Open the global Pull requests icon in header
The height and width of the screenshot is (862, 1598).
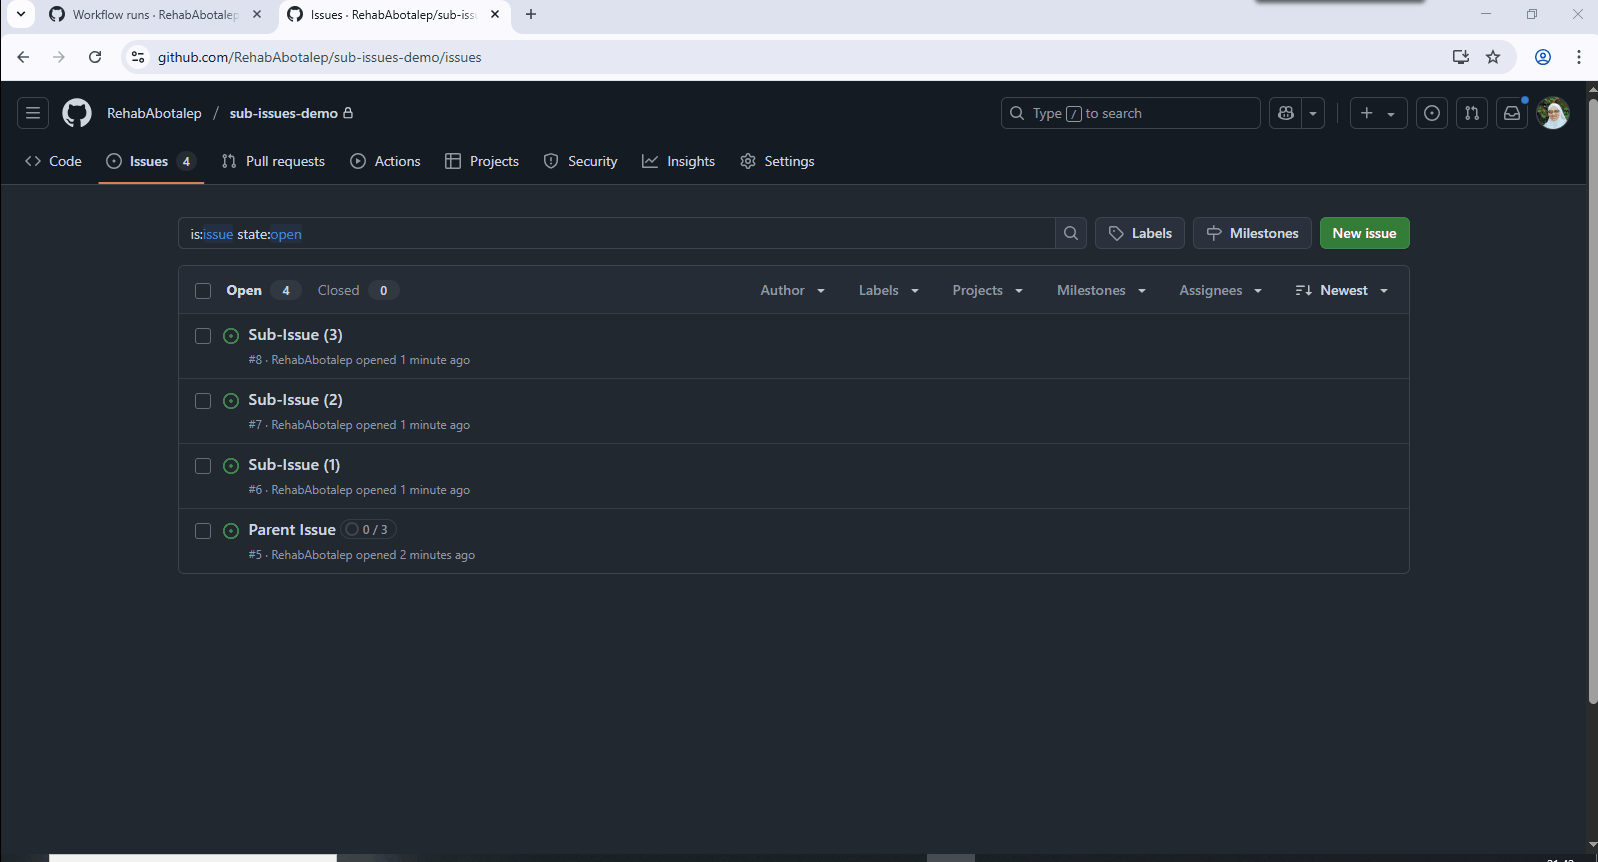pos(1472,113)
